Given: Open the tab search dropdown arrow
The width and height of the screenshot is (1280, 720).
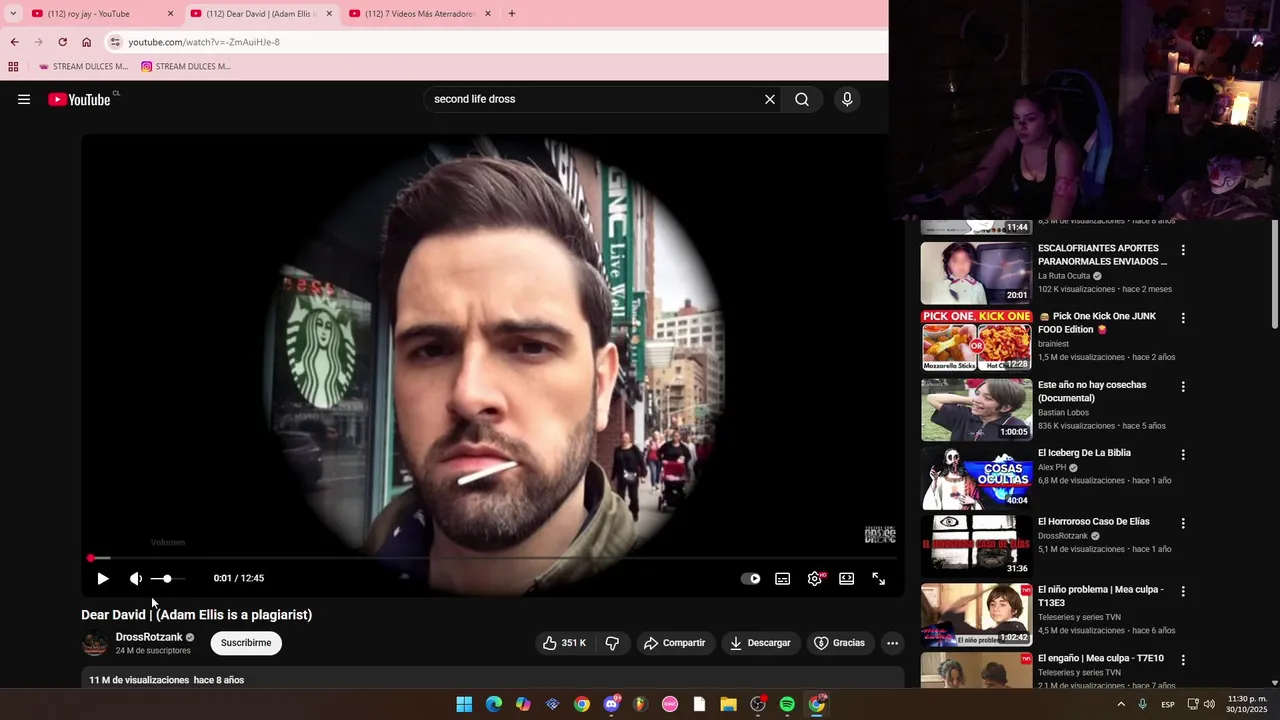Looking at the screenshot, I should pos(12,14).
